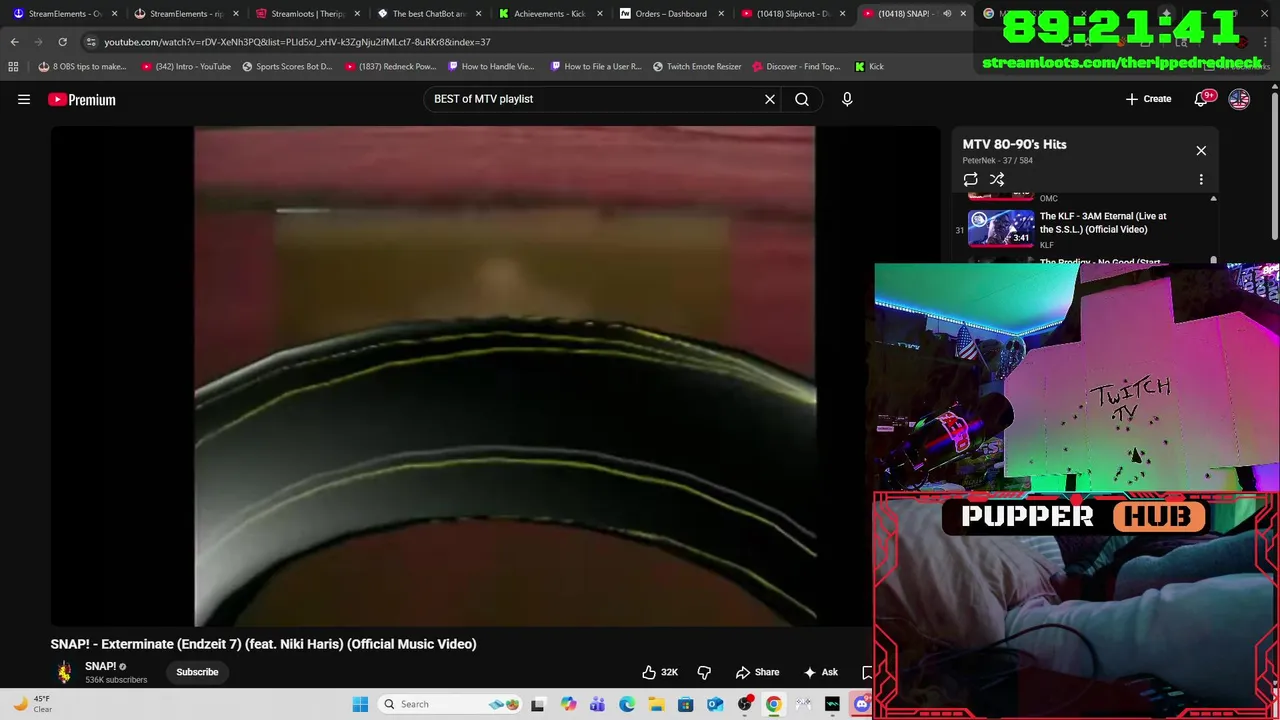The image size is (1280, 720).
Task: Open YouTube notifications bell
Action: [x=1202, y=99]
